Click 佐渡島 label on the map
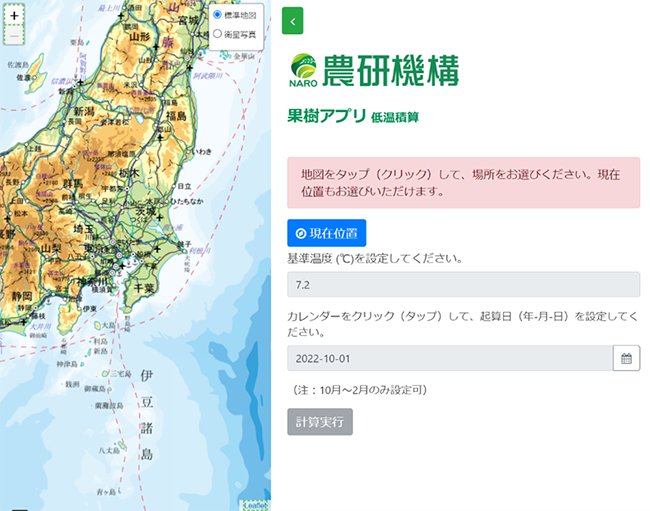The height and width of the screenshot is (511, 650). [x=18, y=65]
